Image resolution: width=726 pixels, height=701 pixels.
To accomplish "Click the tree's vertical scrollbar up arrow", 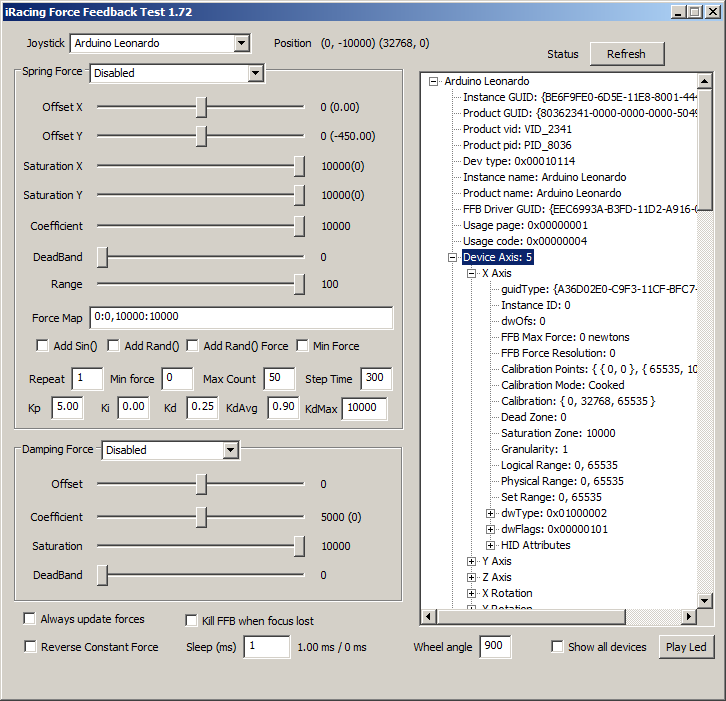I will (x=705, y=81).
